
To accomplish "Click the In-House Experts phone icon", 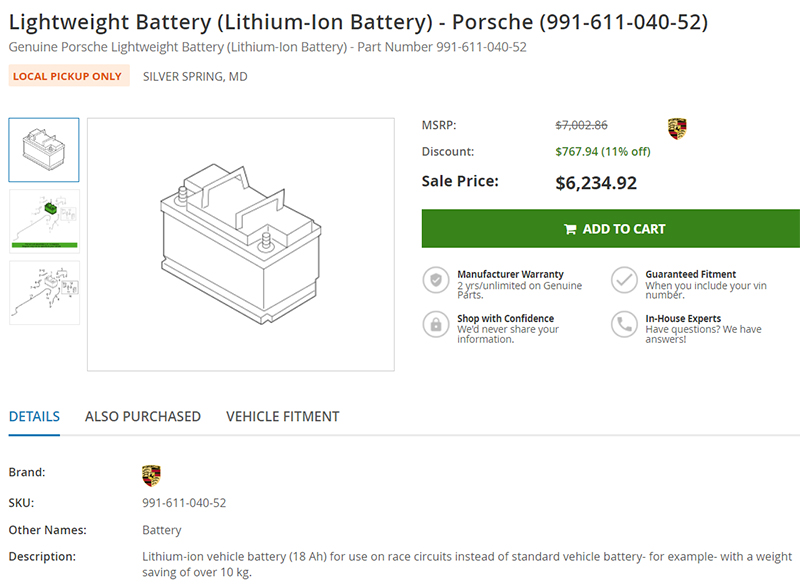I will [x=624, y=325].
